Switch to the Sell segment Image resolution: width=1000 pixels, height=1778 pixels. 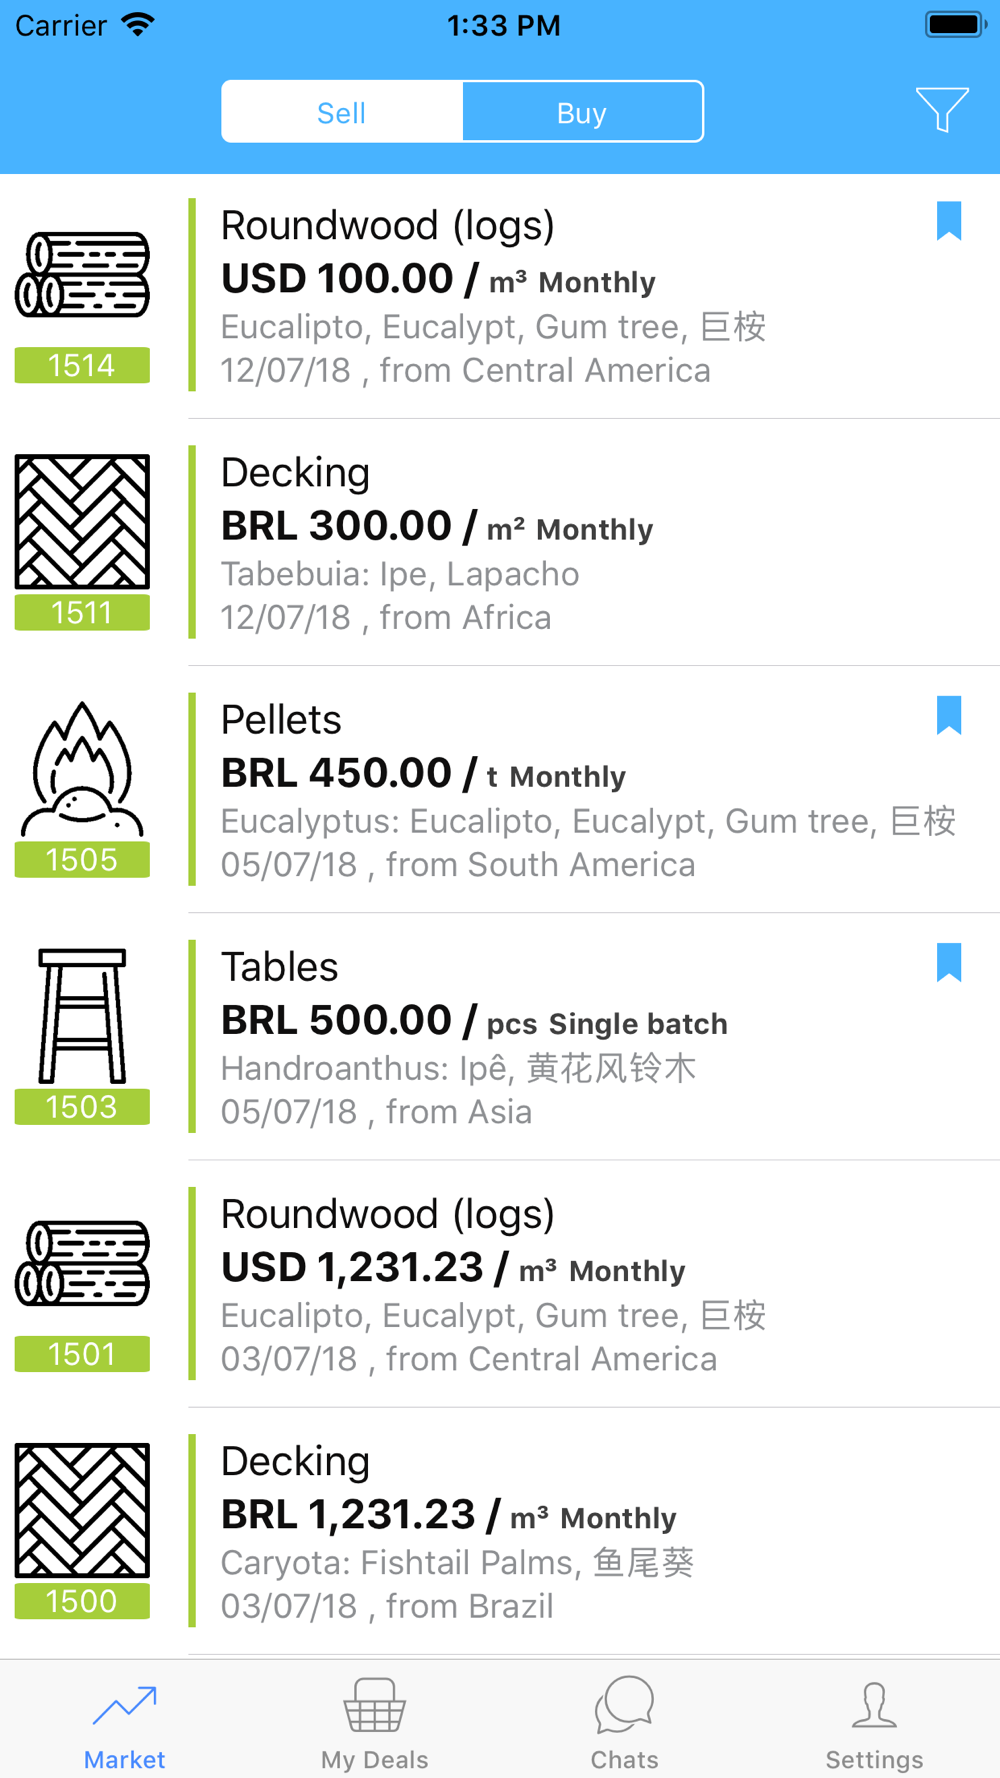tap(342, 112)
